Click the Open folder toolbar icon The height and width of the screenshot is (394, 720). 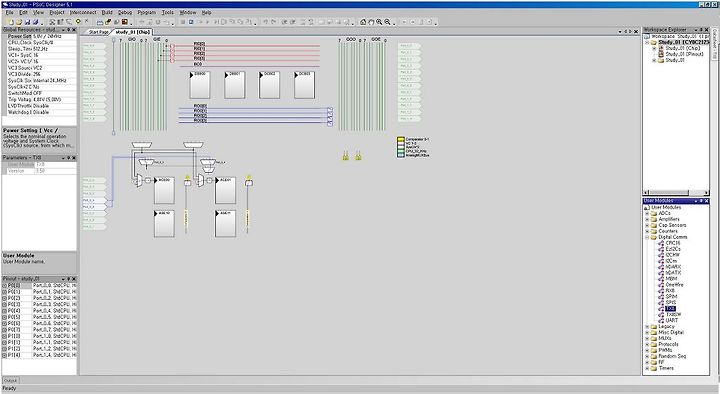tap(19, 22)
